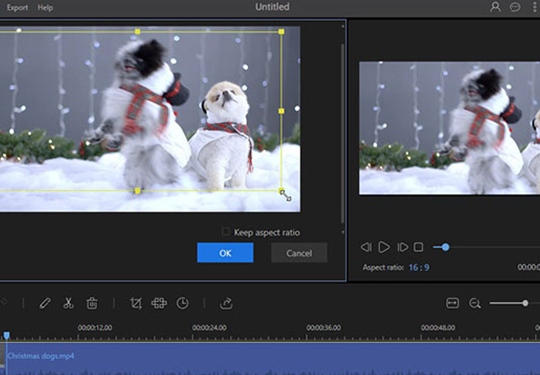Enable Keep aspect ratio checkbox

point(226,232)
